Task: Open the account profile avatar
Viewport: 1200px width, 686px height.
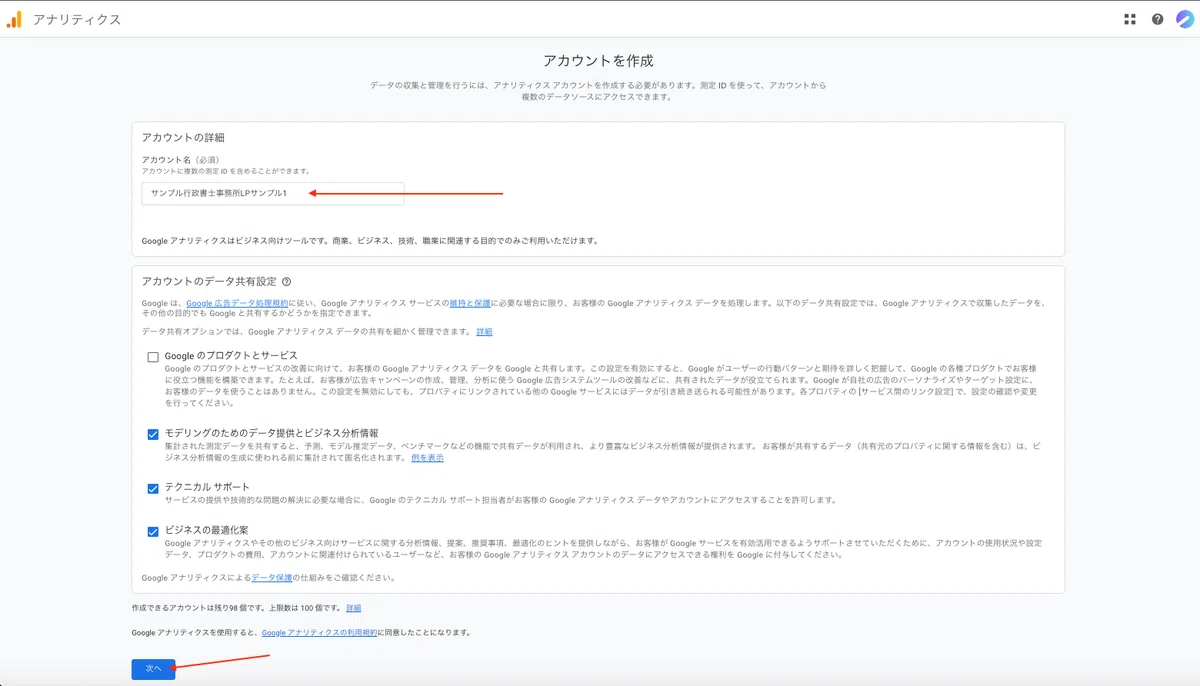Action: point(1183,19)
